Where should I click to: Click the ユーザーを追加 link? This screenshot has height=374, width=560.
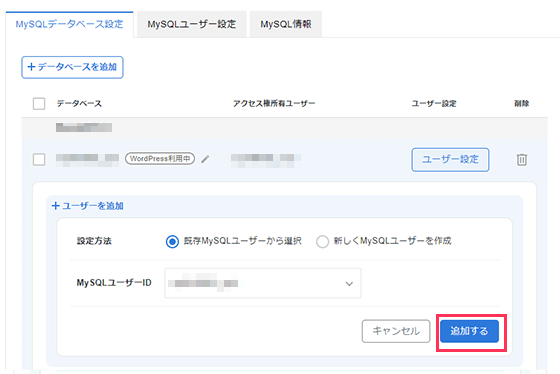[88, 206]
